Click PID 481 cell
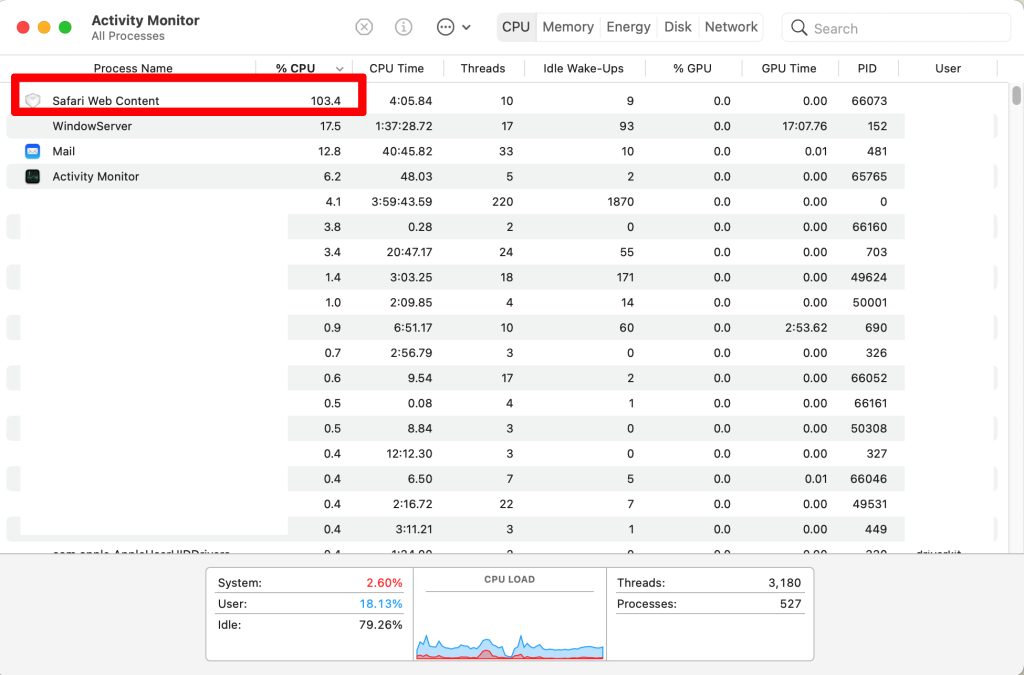Image resolution: width=1024 pixels, height=675 pixels. 877,151
